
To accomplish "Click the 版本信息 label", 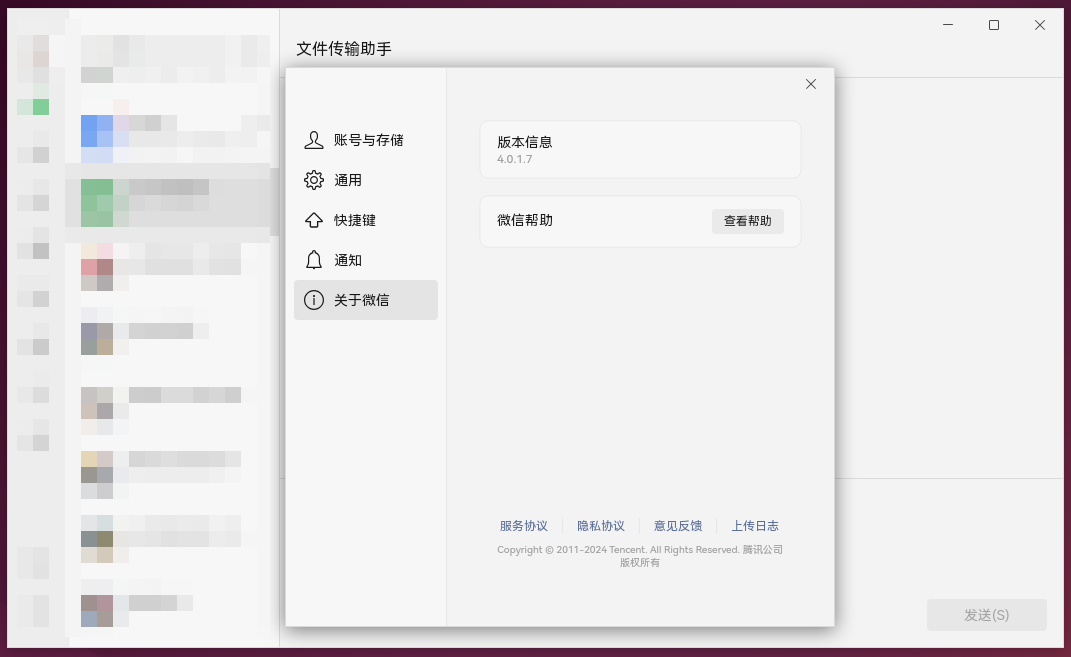I will [525, 142].
